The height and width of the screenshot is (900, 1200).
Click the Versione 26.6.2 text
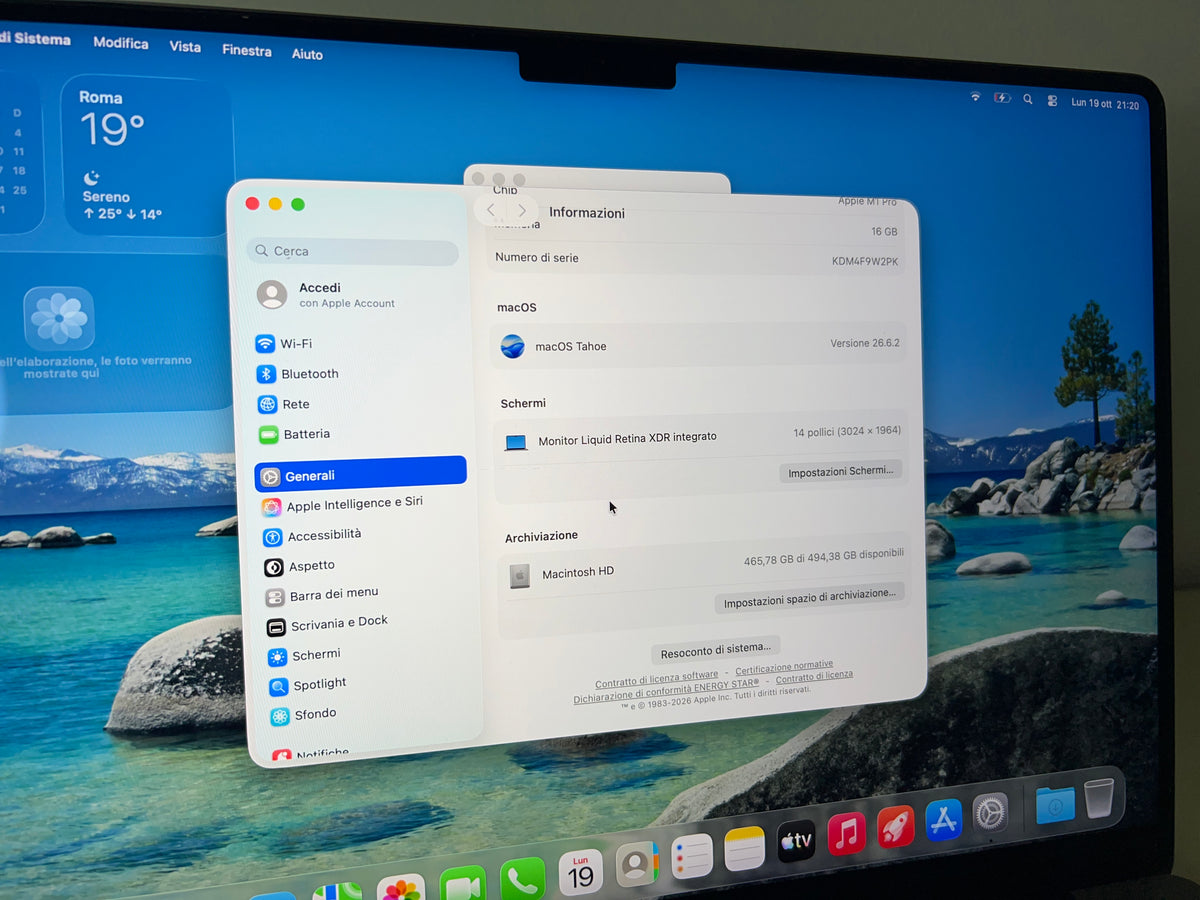tap(865, 343)
